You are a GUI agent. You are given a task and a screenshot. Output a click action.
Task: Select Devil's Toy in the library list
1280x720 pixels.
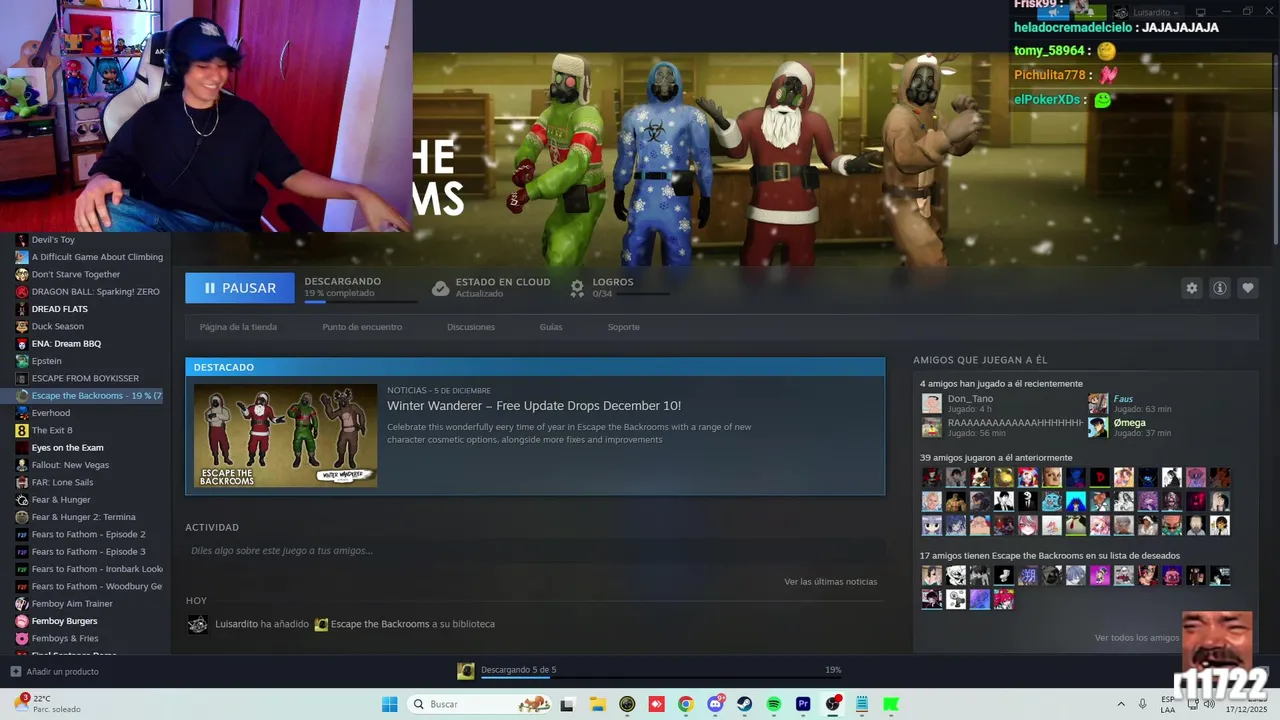53,240
